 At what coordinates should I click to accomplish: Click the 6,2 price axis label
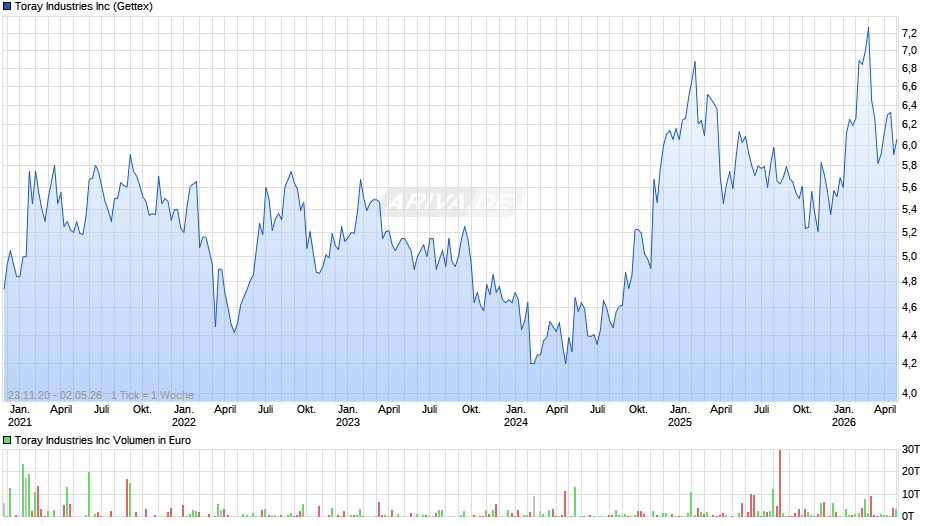click(909, 125)
